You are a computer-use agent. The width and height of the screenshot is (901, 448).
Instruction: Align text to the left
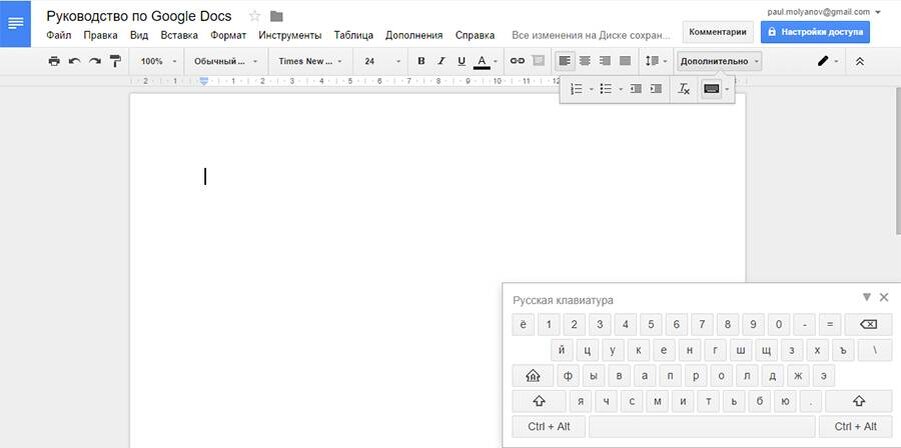pos(565,61)
